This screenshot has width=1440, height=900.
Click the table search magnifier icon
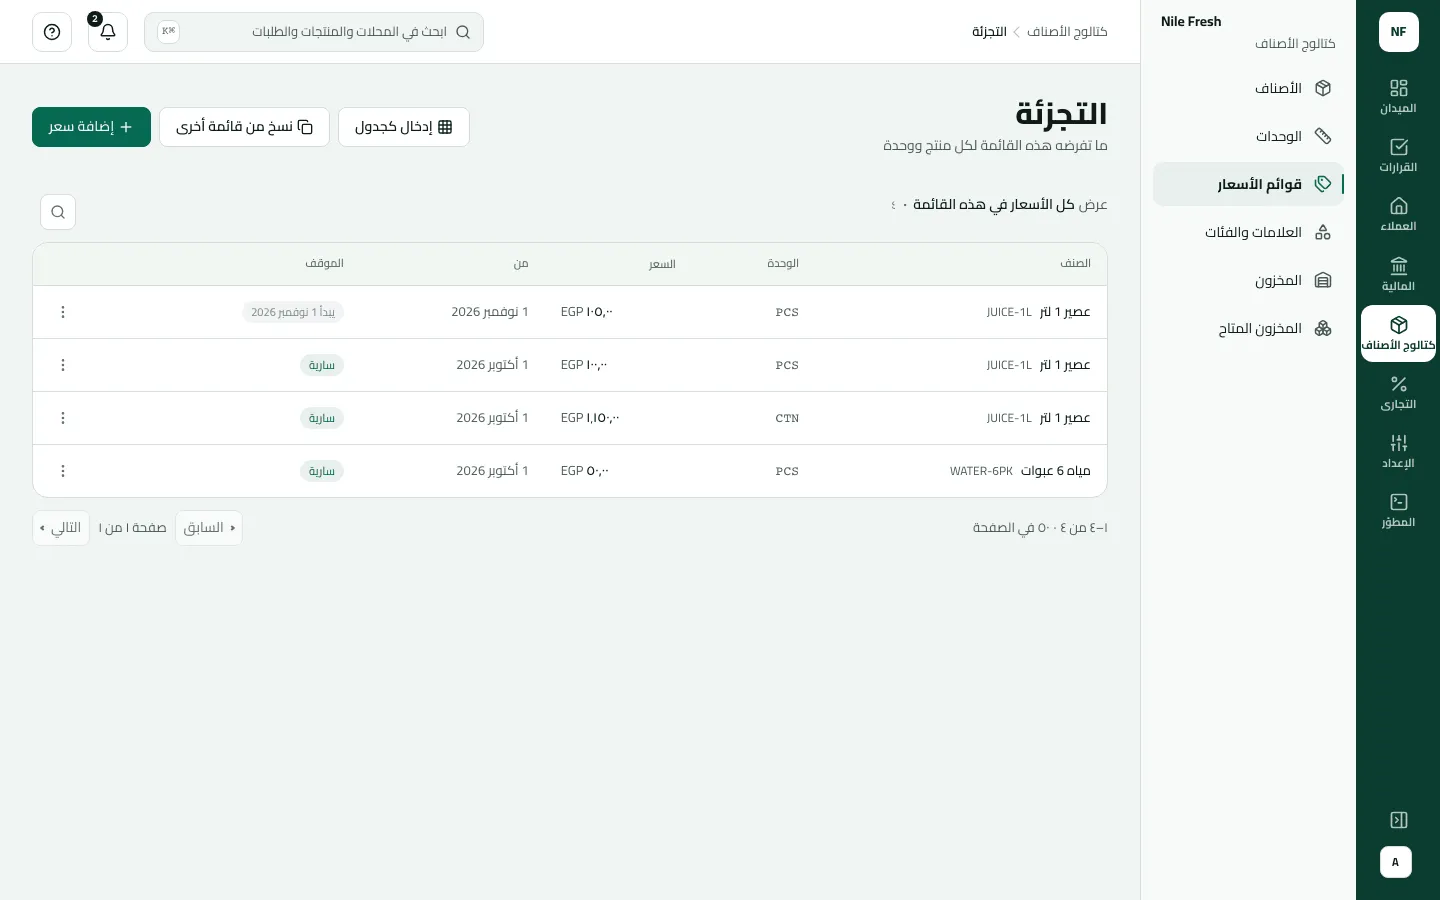tap(58, 212)
